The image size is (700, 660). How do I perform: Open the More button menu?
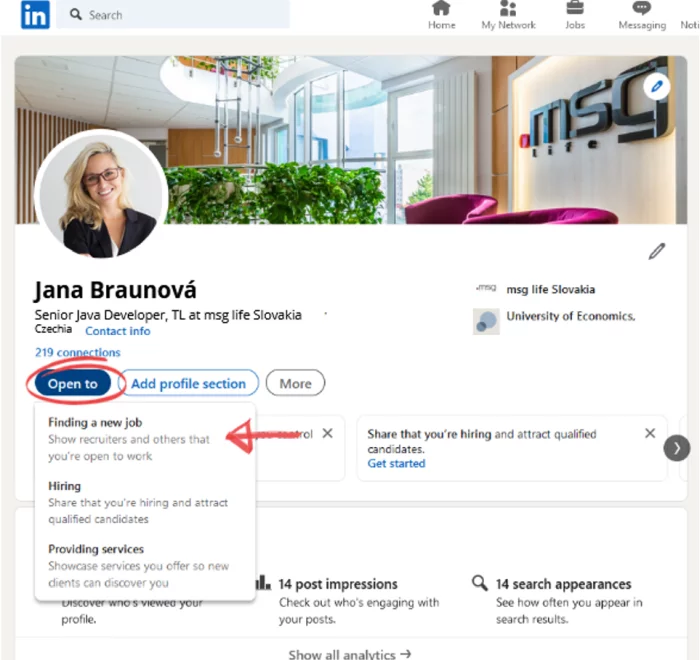(x=296, y=383)
